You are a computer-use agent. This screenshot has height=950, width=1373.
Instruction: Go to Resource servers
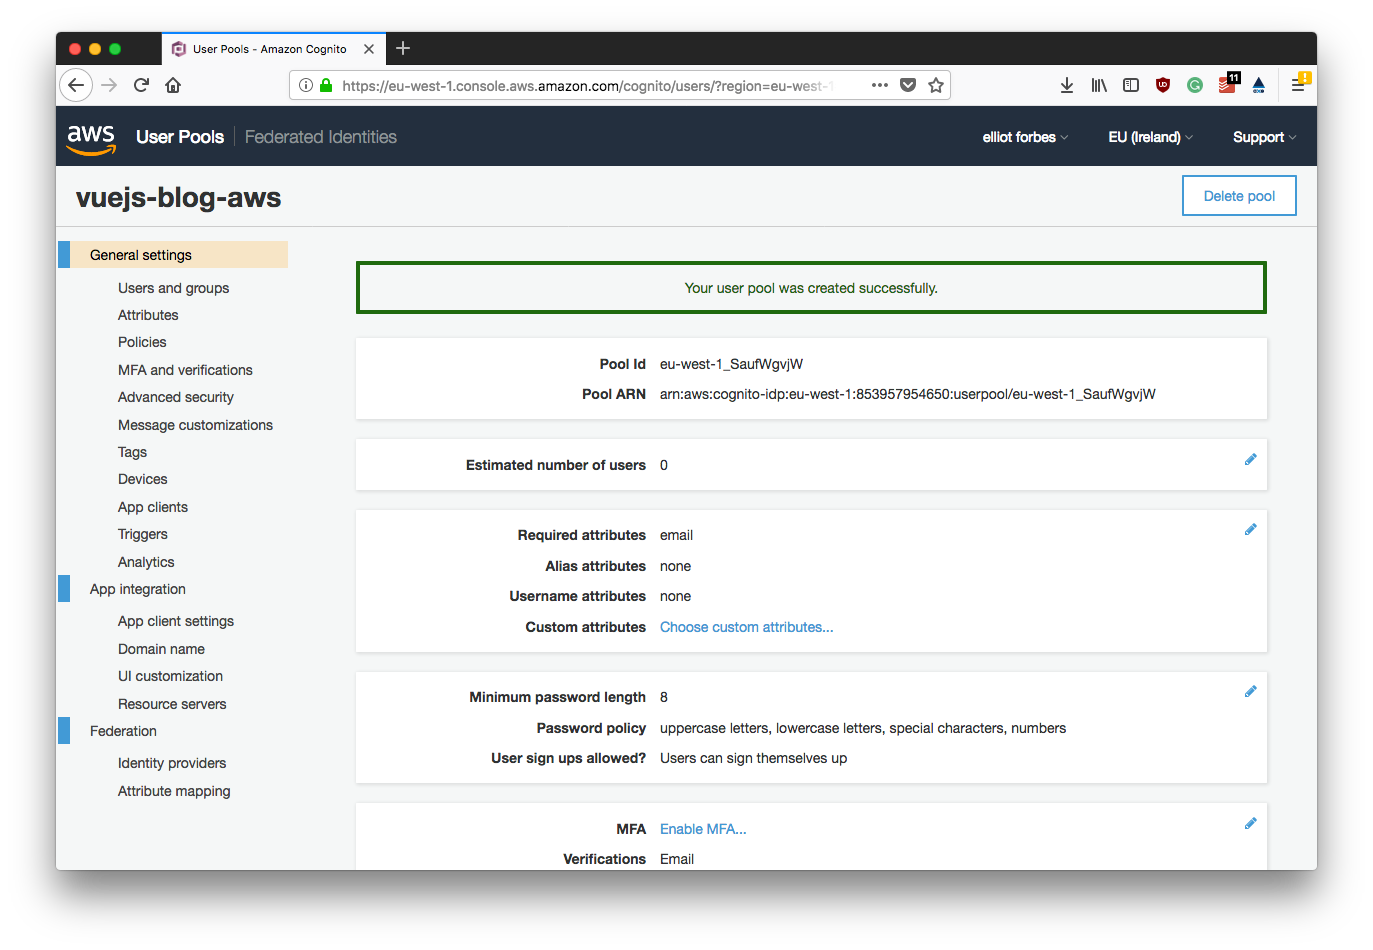(172, 704)
